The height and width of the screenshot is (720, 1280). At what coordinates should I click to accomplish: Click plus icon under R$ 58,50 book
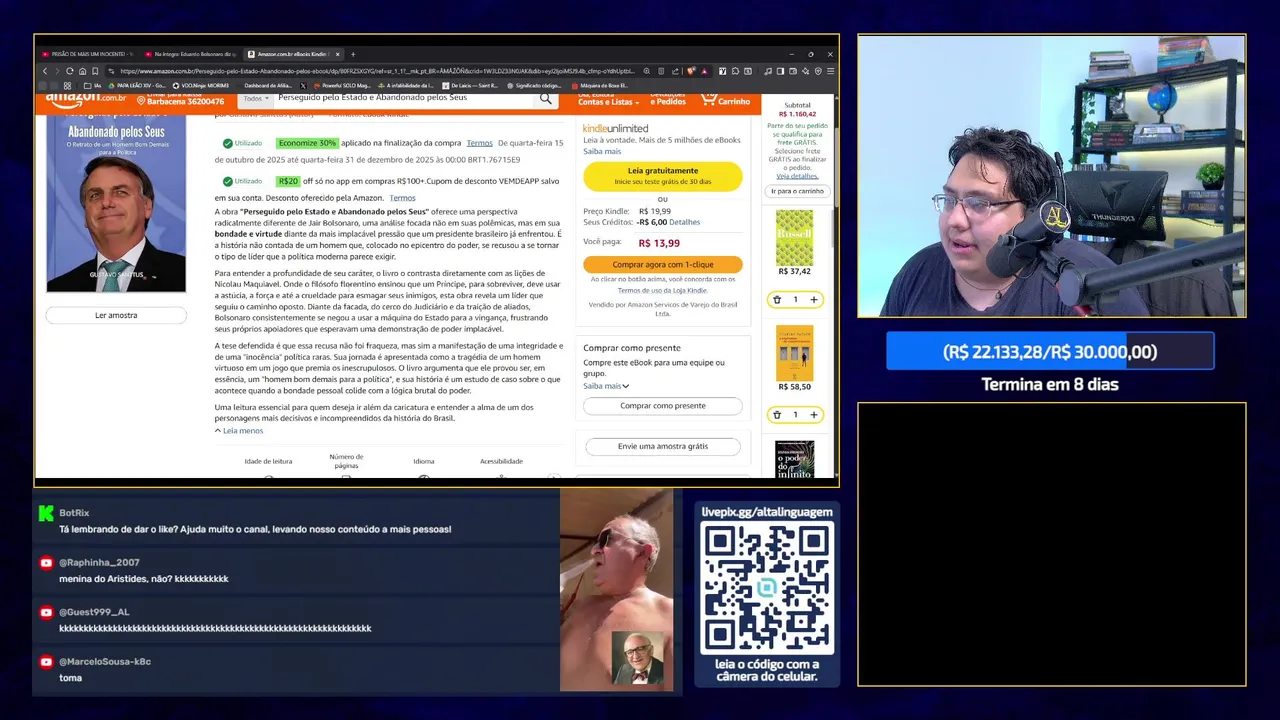click(813, 414)
